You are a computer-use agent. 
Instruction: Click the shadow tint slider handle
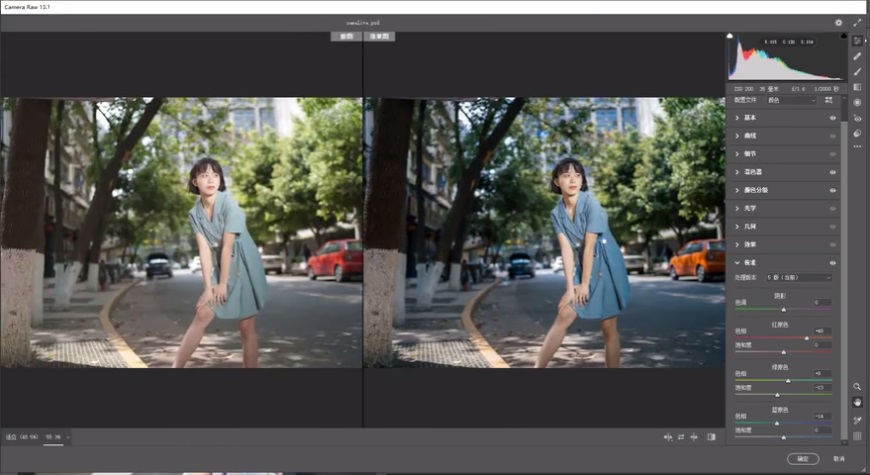(x=783, y=310)
